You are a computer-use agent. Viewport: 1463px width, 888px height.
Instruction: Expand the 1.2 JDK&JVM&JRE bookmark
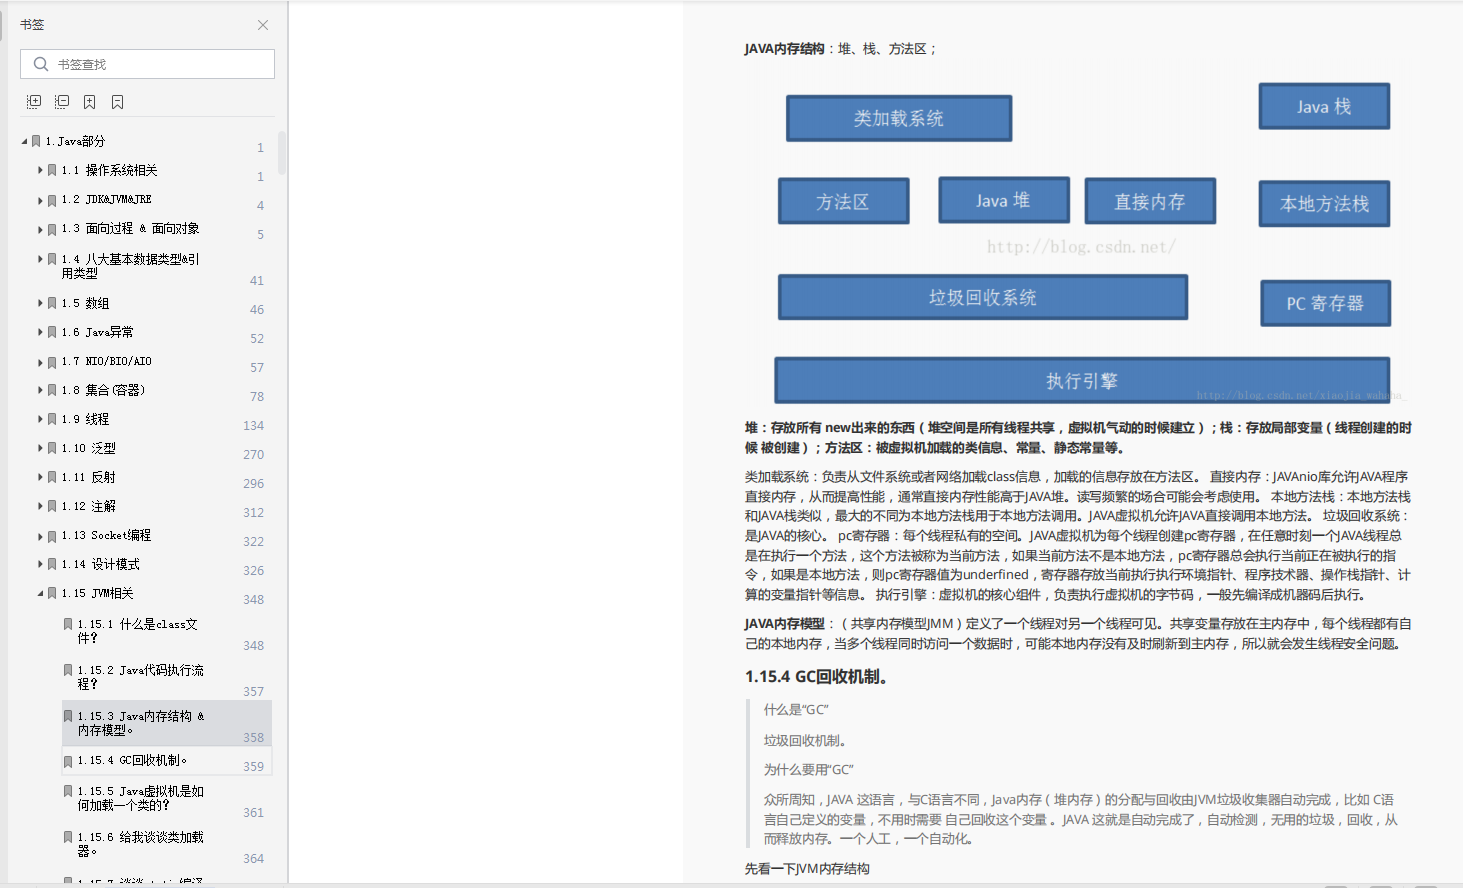(x=40, y=200)
